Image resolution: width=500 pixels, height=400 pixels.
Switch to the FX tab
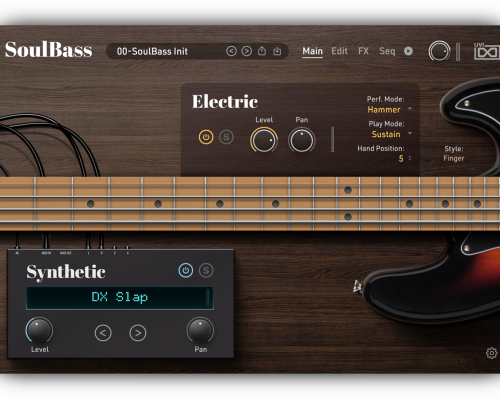point(363,51)
